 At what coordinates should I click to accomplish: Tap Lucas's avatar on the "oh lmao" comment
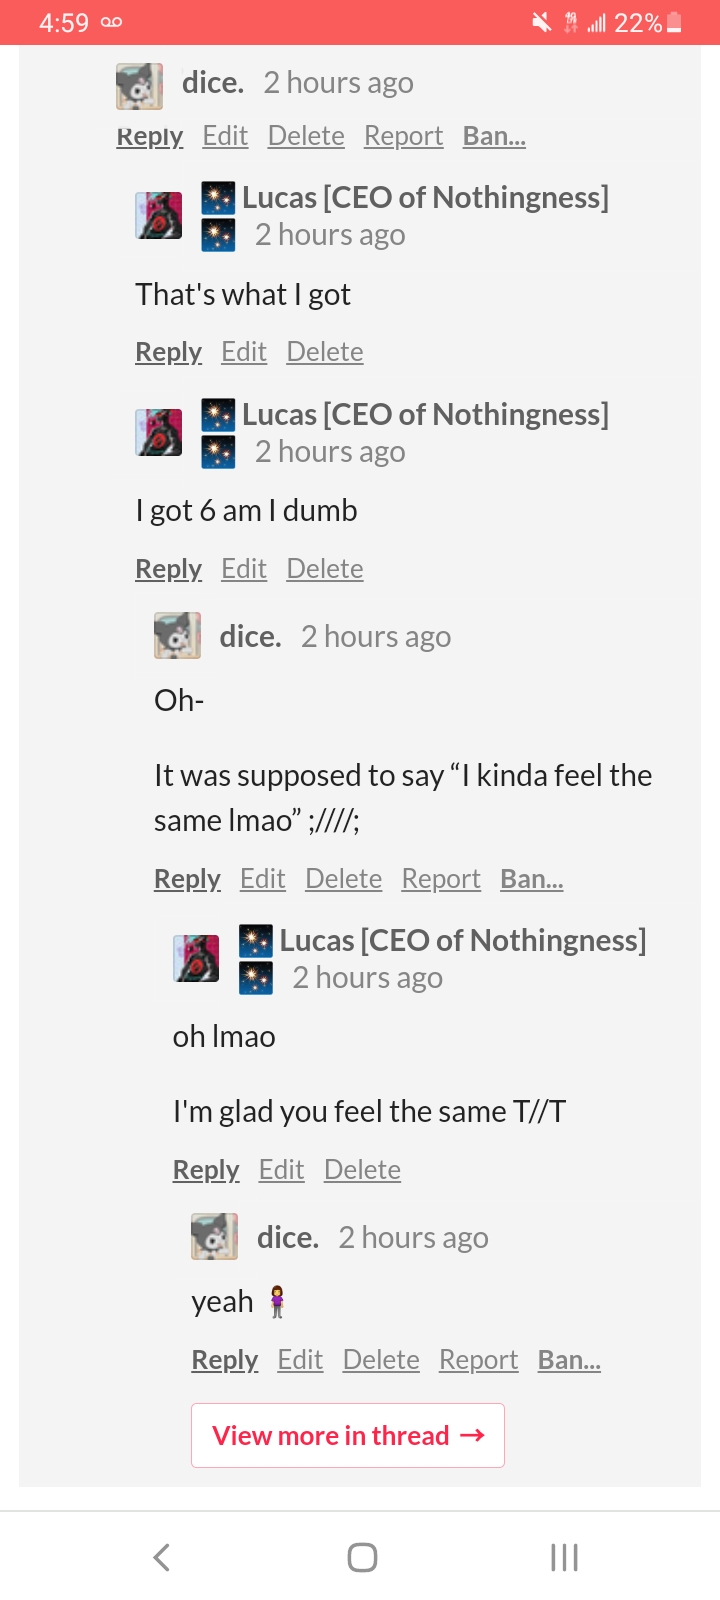(196, 959)
